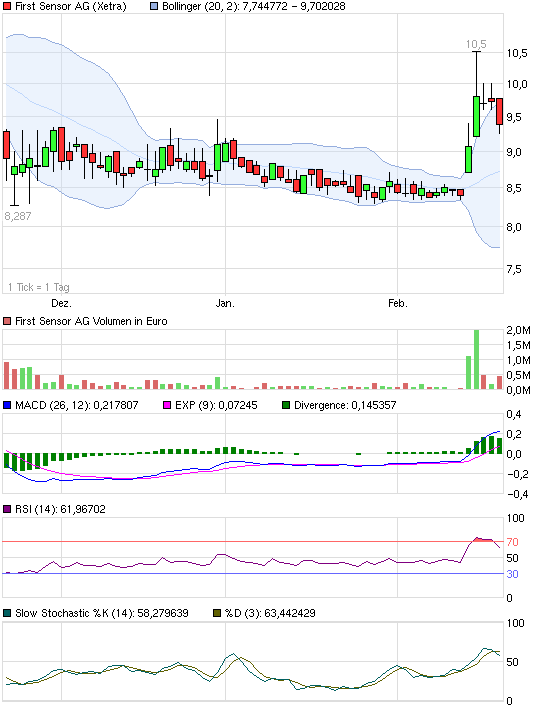The image size is (545, 710).
Task: Click the magenta EXP (9) legend swatch
Action: coord(167,405)
